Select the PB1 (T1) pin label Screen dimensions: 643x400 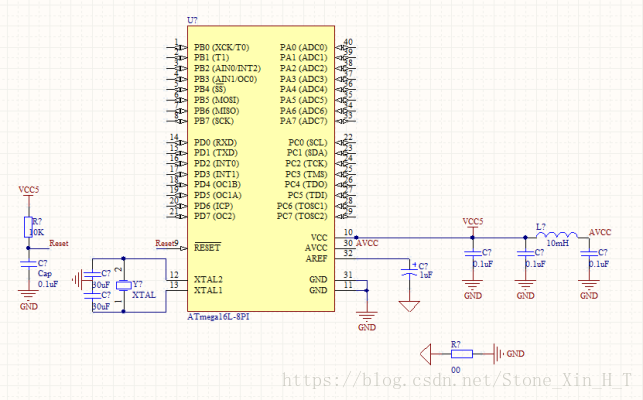click(212, 57)
